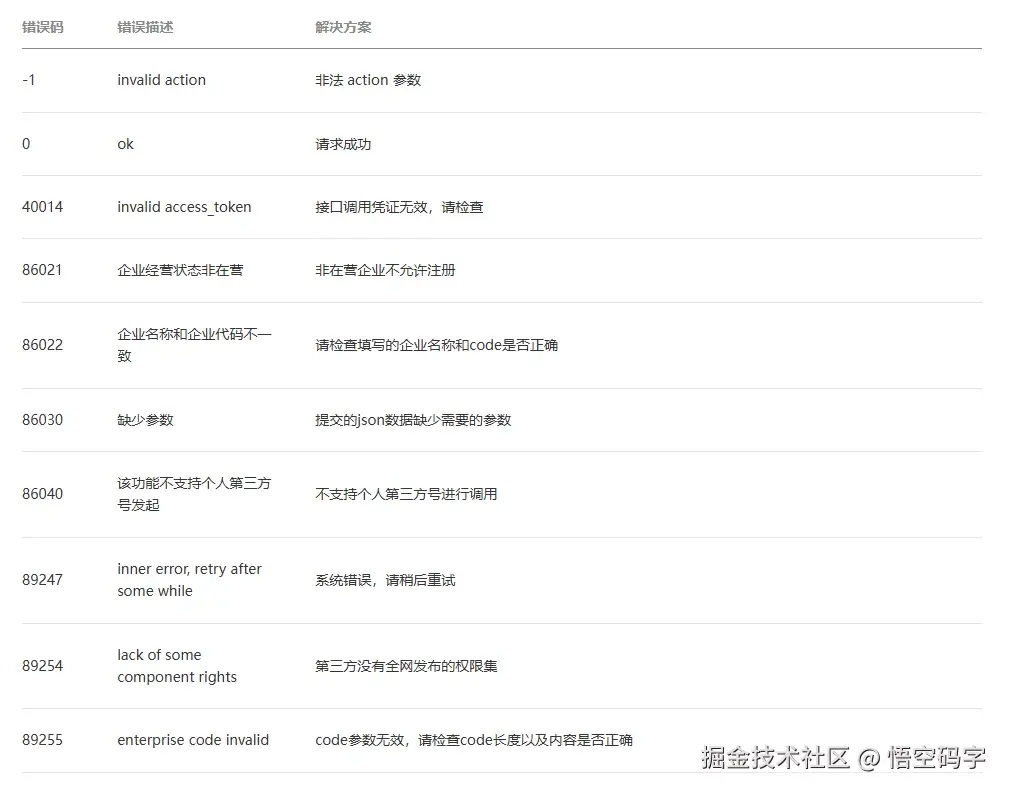Select error code 86030
The width and height of the screenshot is (1009, 794).
[x=42, y=420]
